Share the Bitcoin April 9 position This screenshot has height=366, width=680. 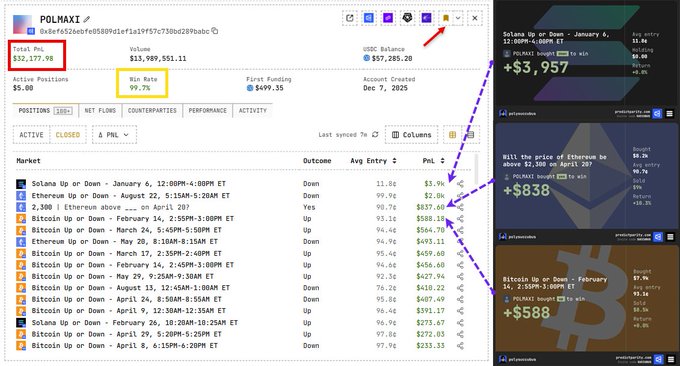460,311
